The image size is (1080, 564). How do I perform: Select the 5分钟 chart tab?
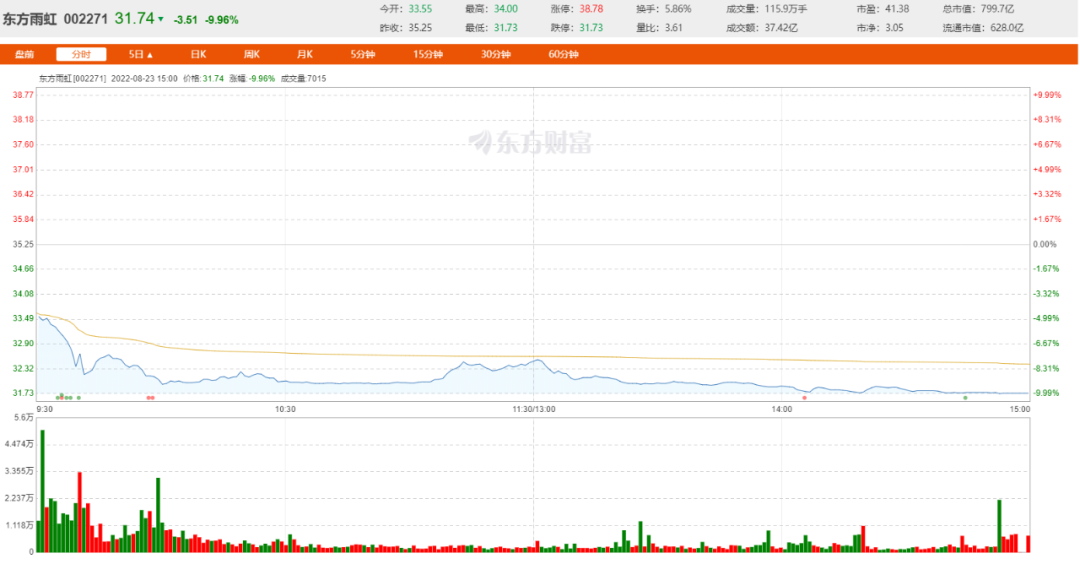[x=362, y=54]
